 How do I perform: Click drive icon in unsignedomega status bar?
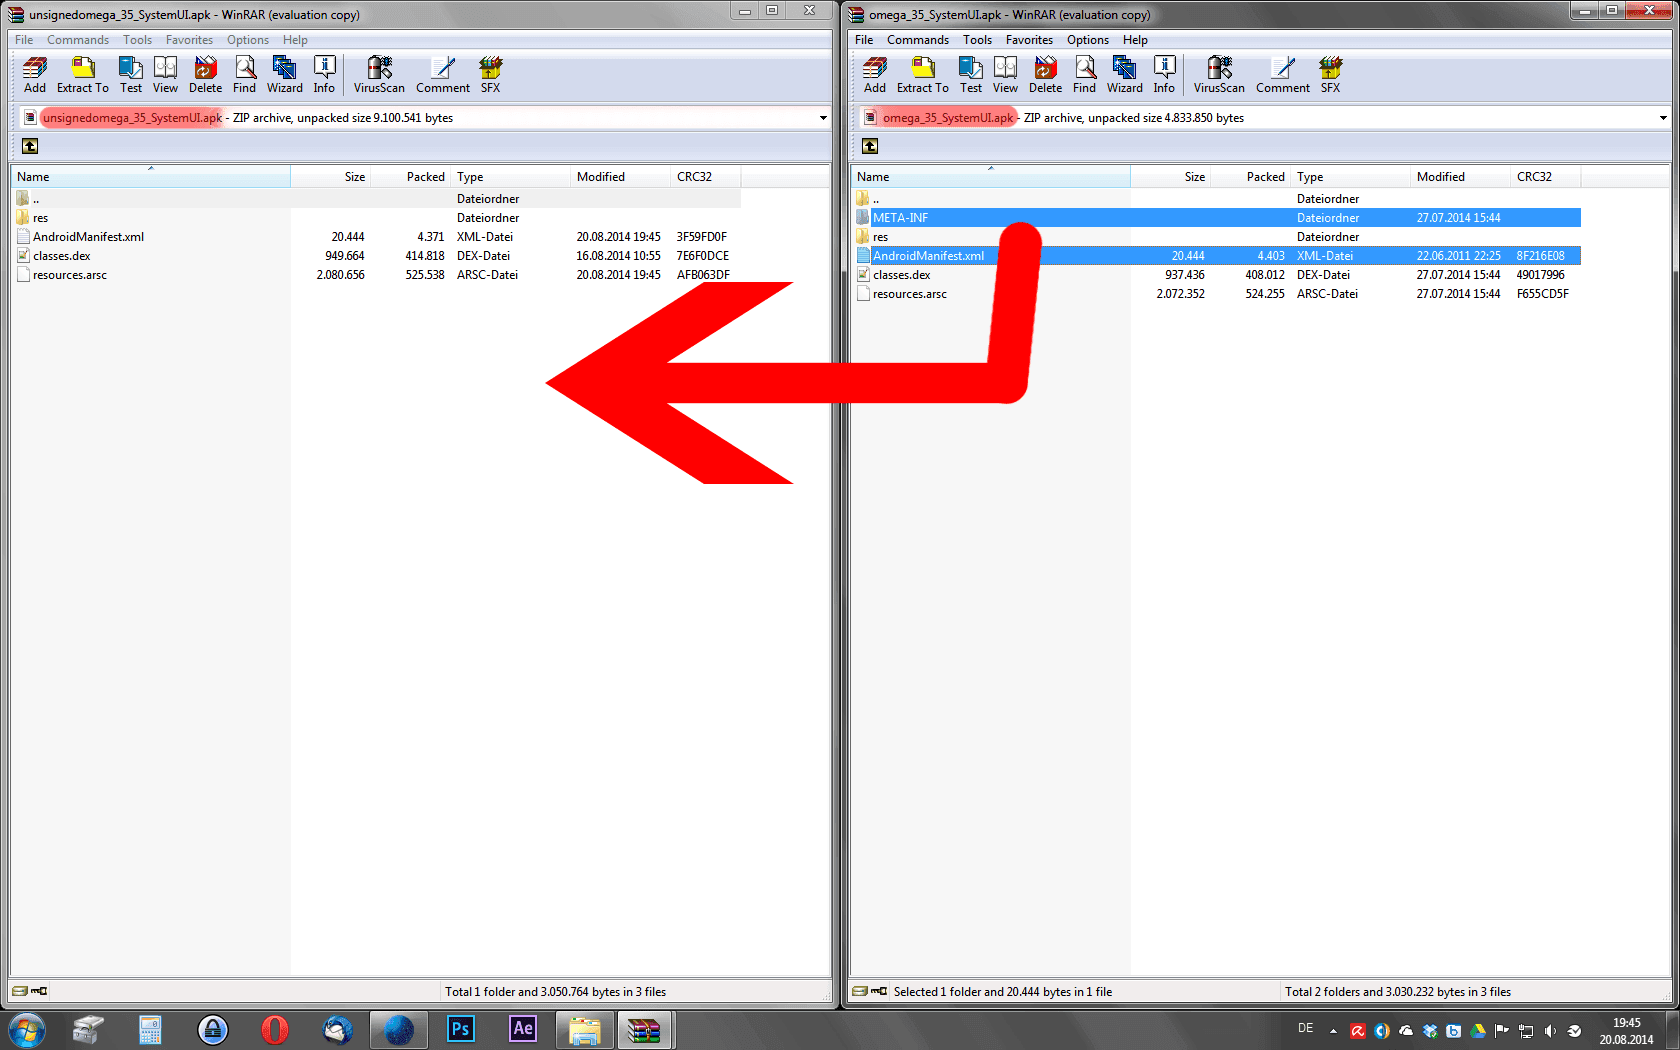[x=20, y=992]
